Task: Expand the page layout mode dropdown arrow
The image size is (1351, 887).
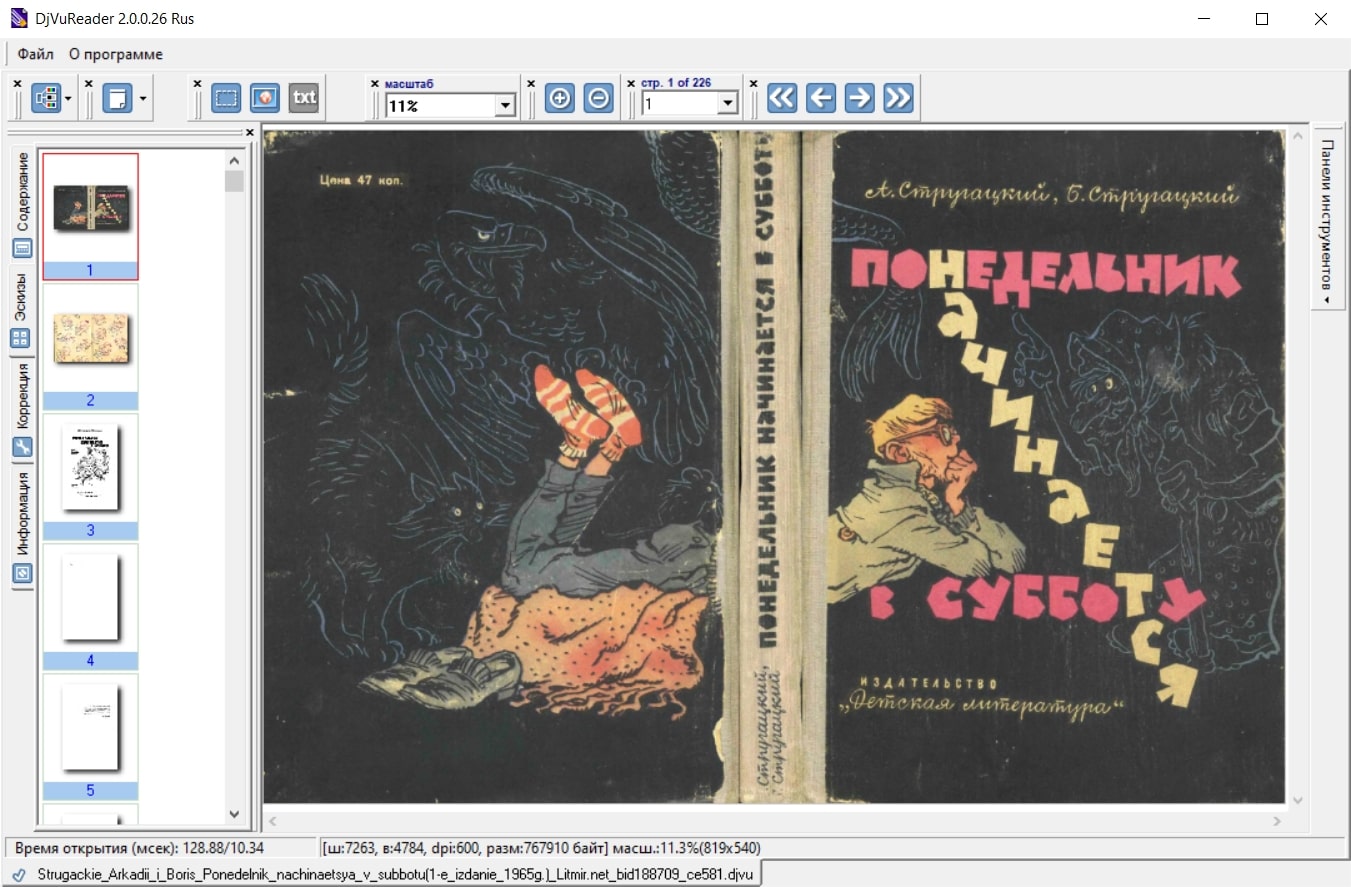Action: click(68, 98)
